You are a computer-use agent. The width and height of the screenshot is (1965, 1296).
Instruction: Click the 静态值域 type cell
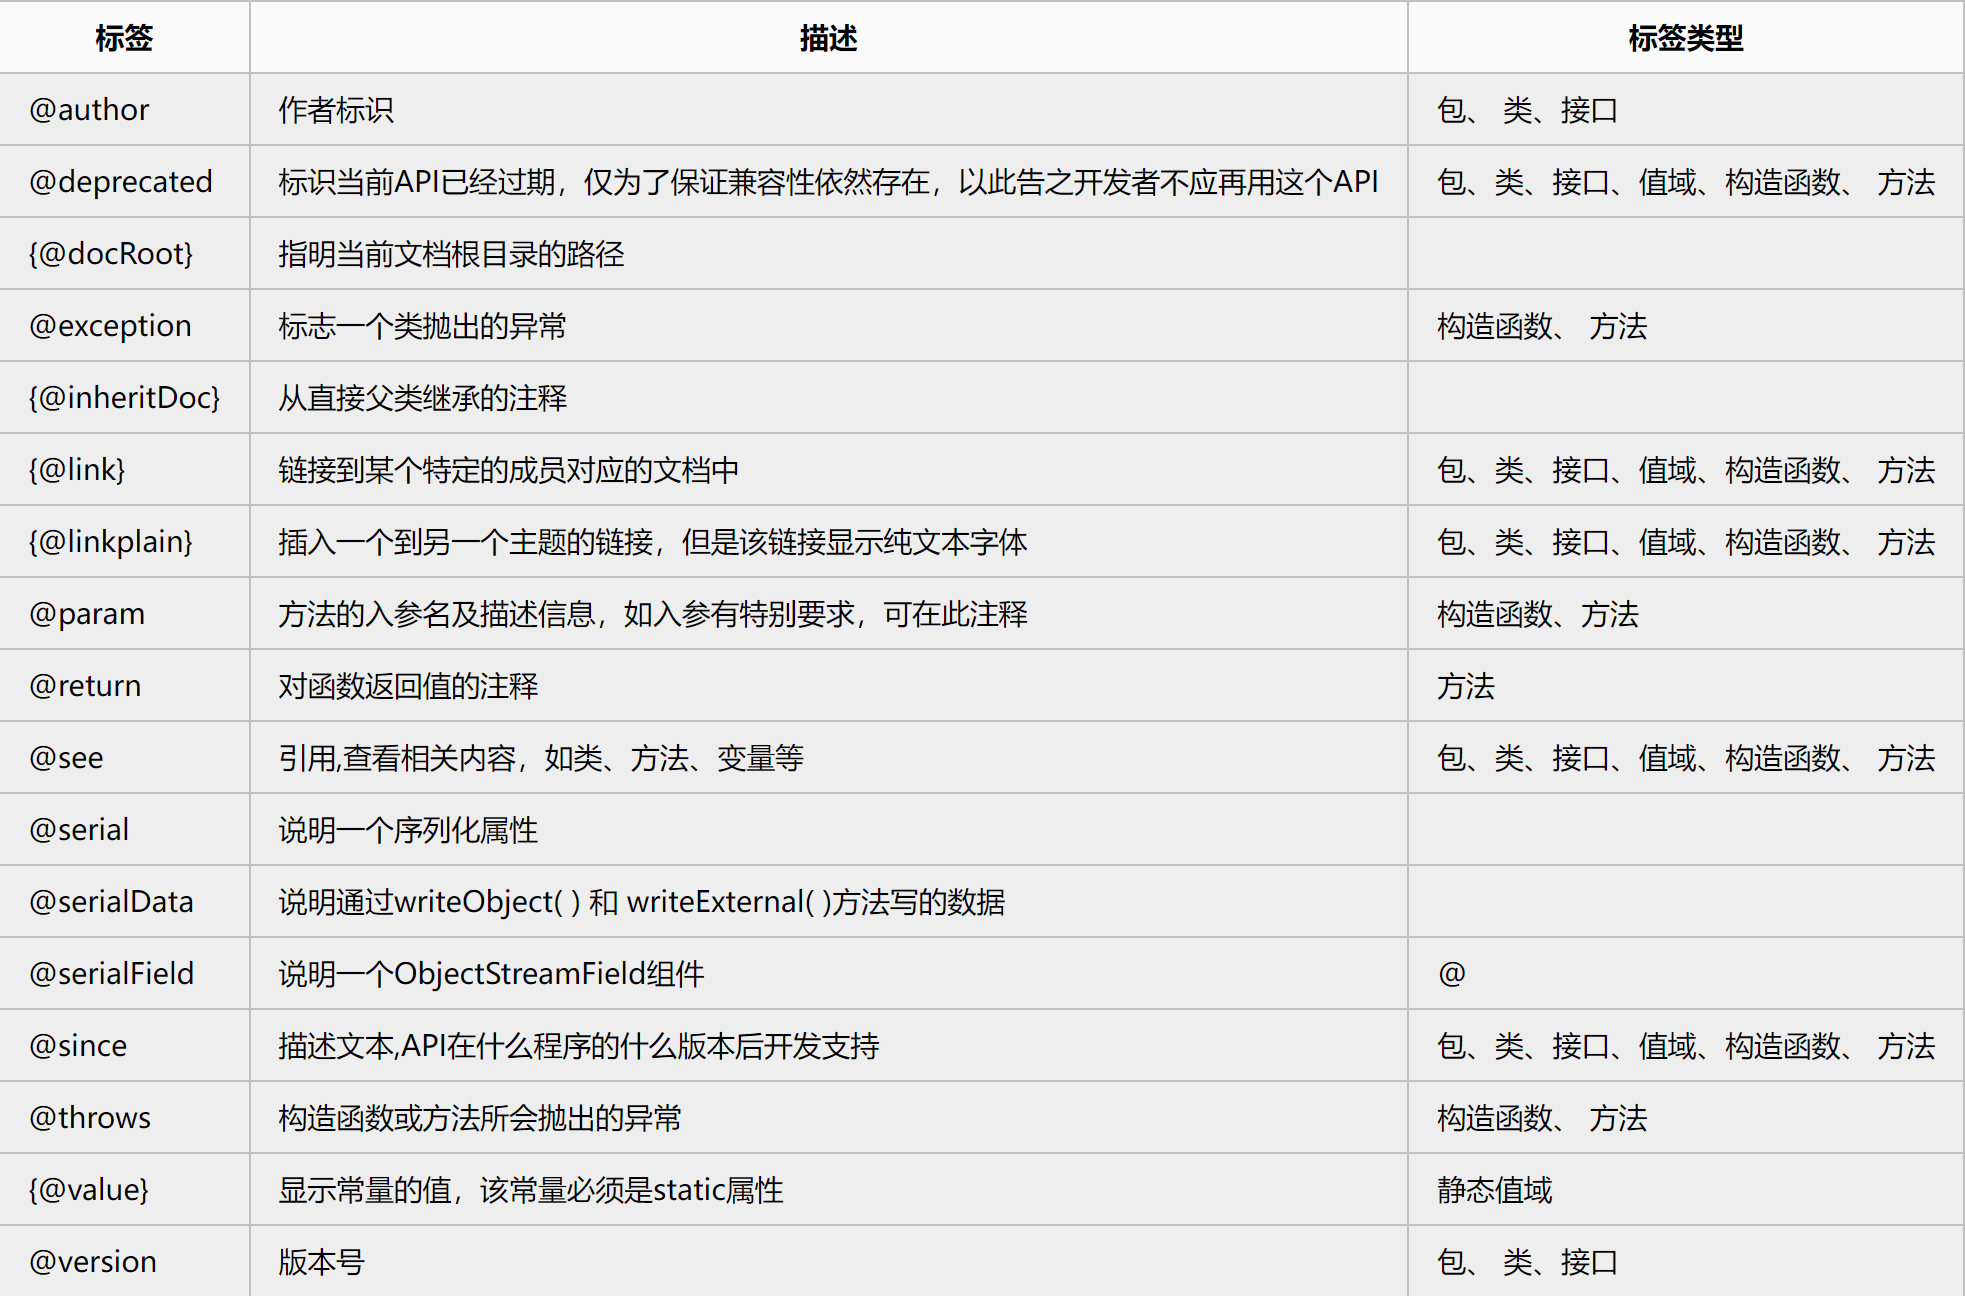pyautogui.click(x=1494, y=1190)
